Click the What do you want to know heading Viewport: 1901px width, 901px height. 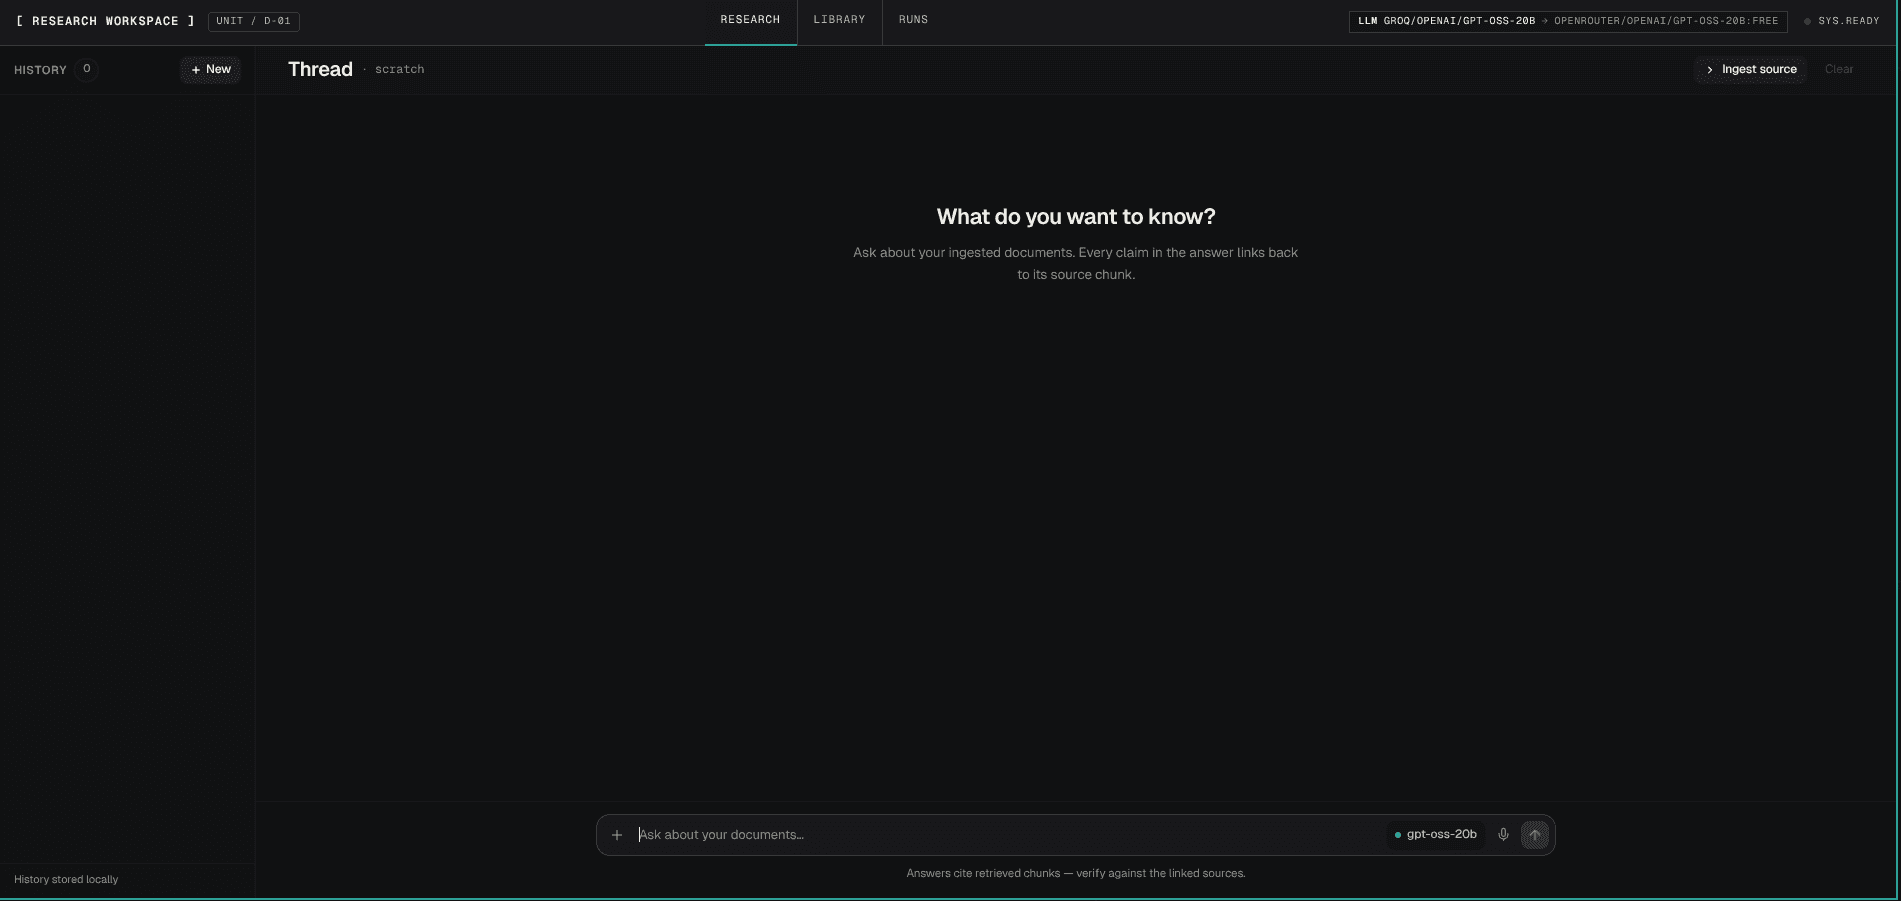[1076, 217]
